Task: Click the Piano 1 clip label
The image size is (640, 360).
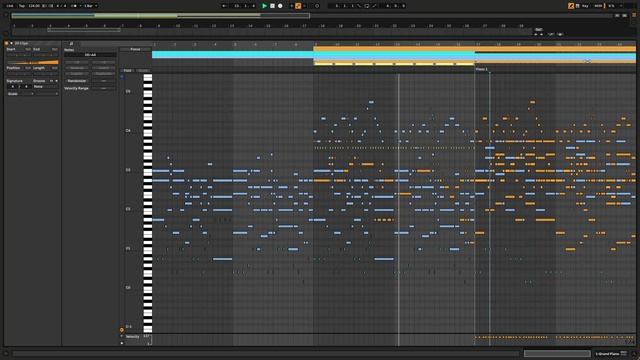Action: tap(482, 69)
